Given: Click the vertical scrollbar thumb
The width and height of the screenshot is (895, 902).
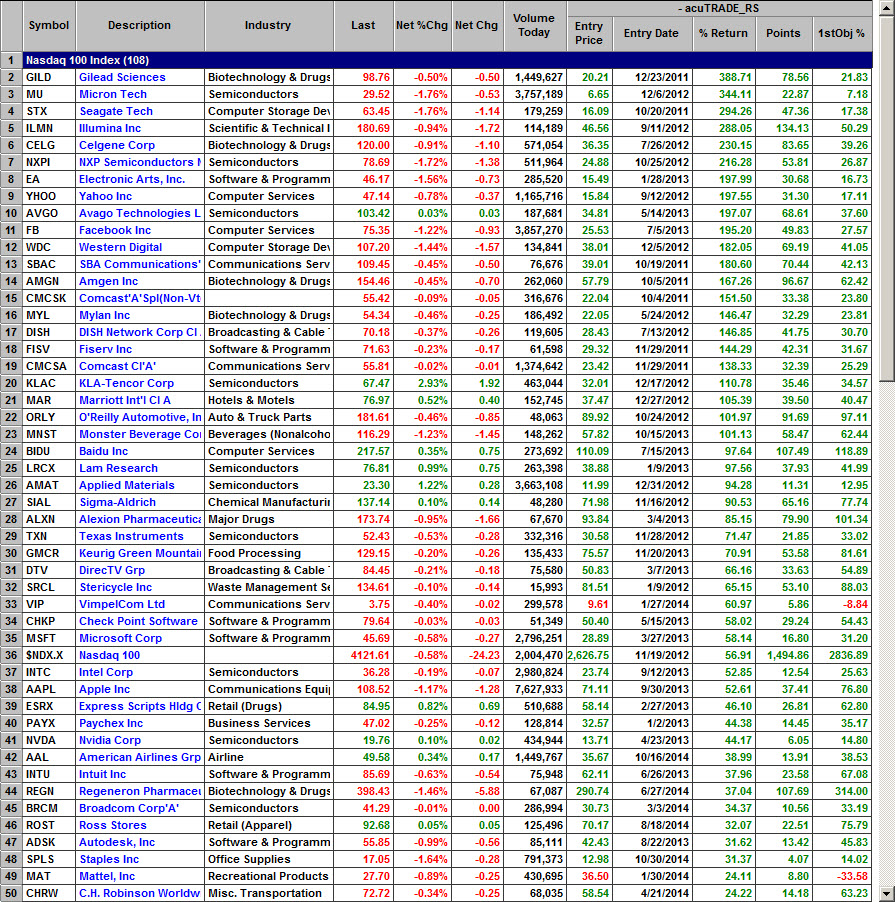Looking at the screenshot, I should (x=886, y=198).
